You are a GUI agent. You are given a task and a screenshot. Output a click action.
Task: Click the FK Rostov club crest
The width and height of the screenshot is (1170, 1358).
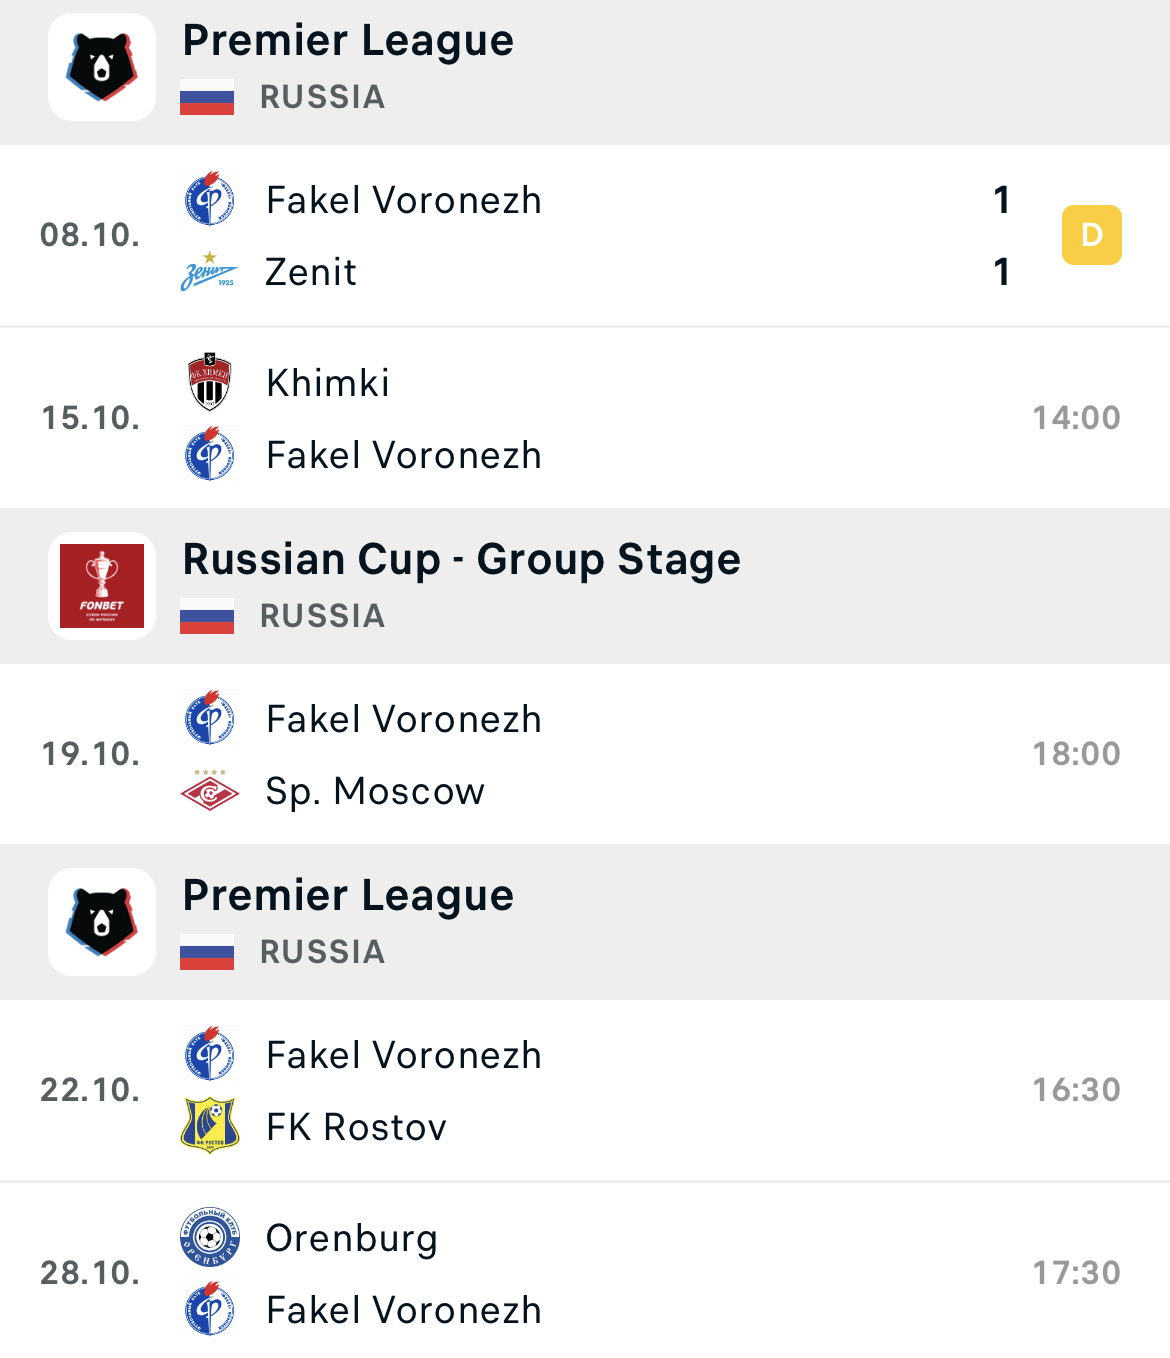click(x=209, y=1126)
